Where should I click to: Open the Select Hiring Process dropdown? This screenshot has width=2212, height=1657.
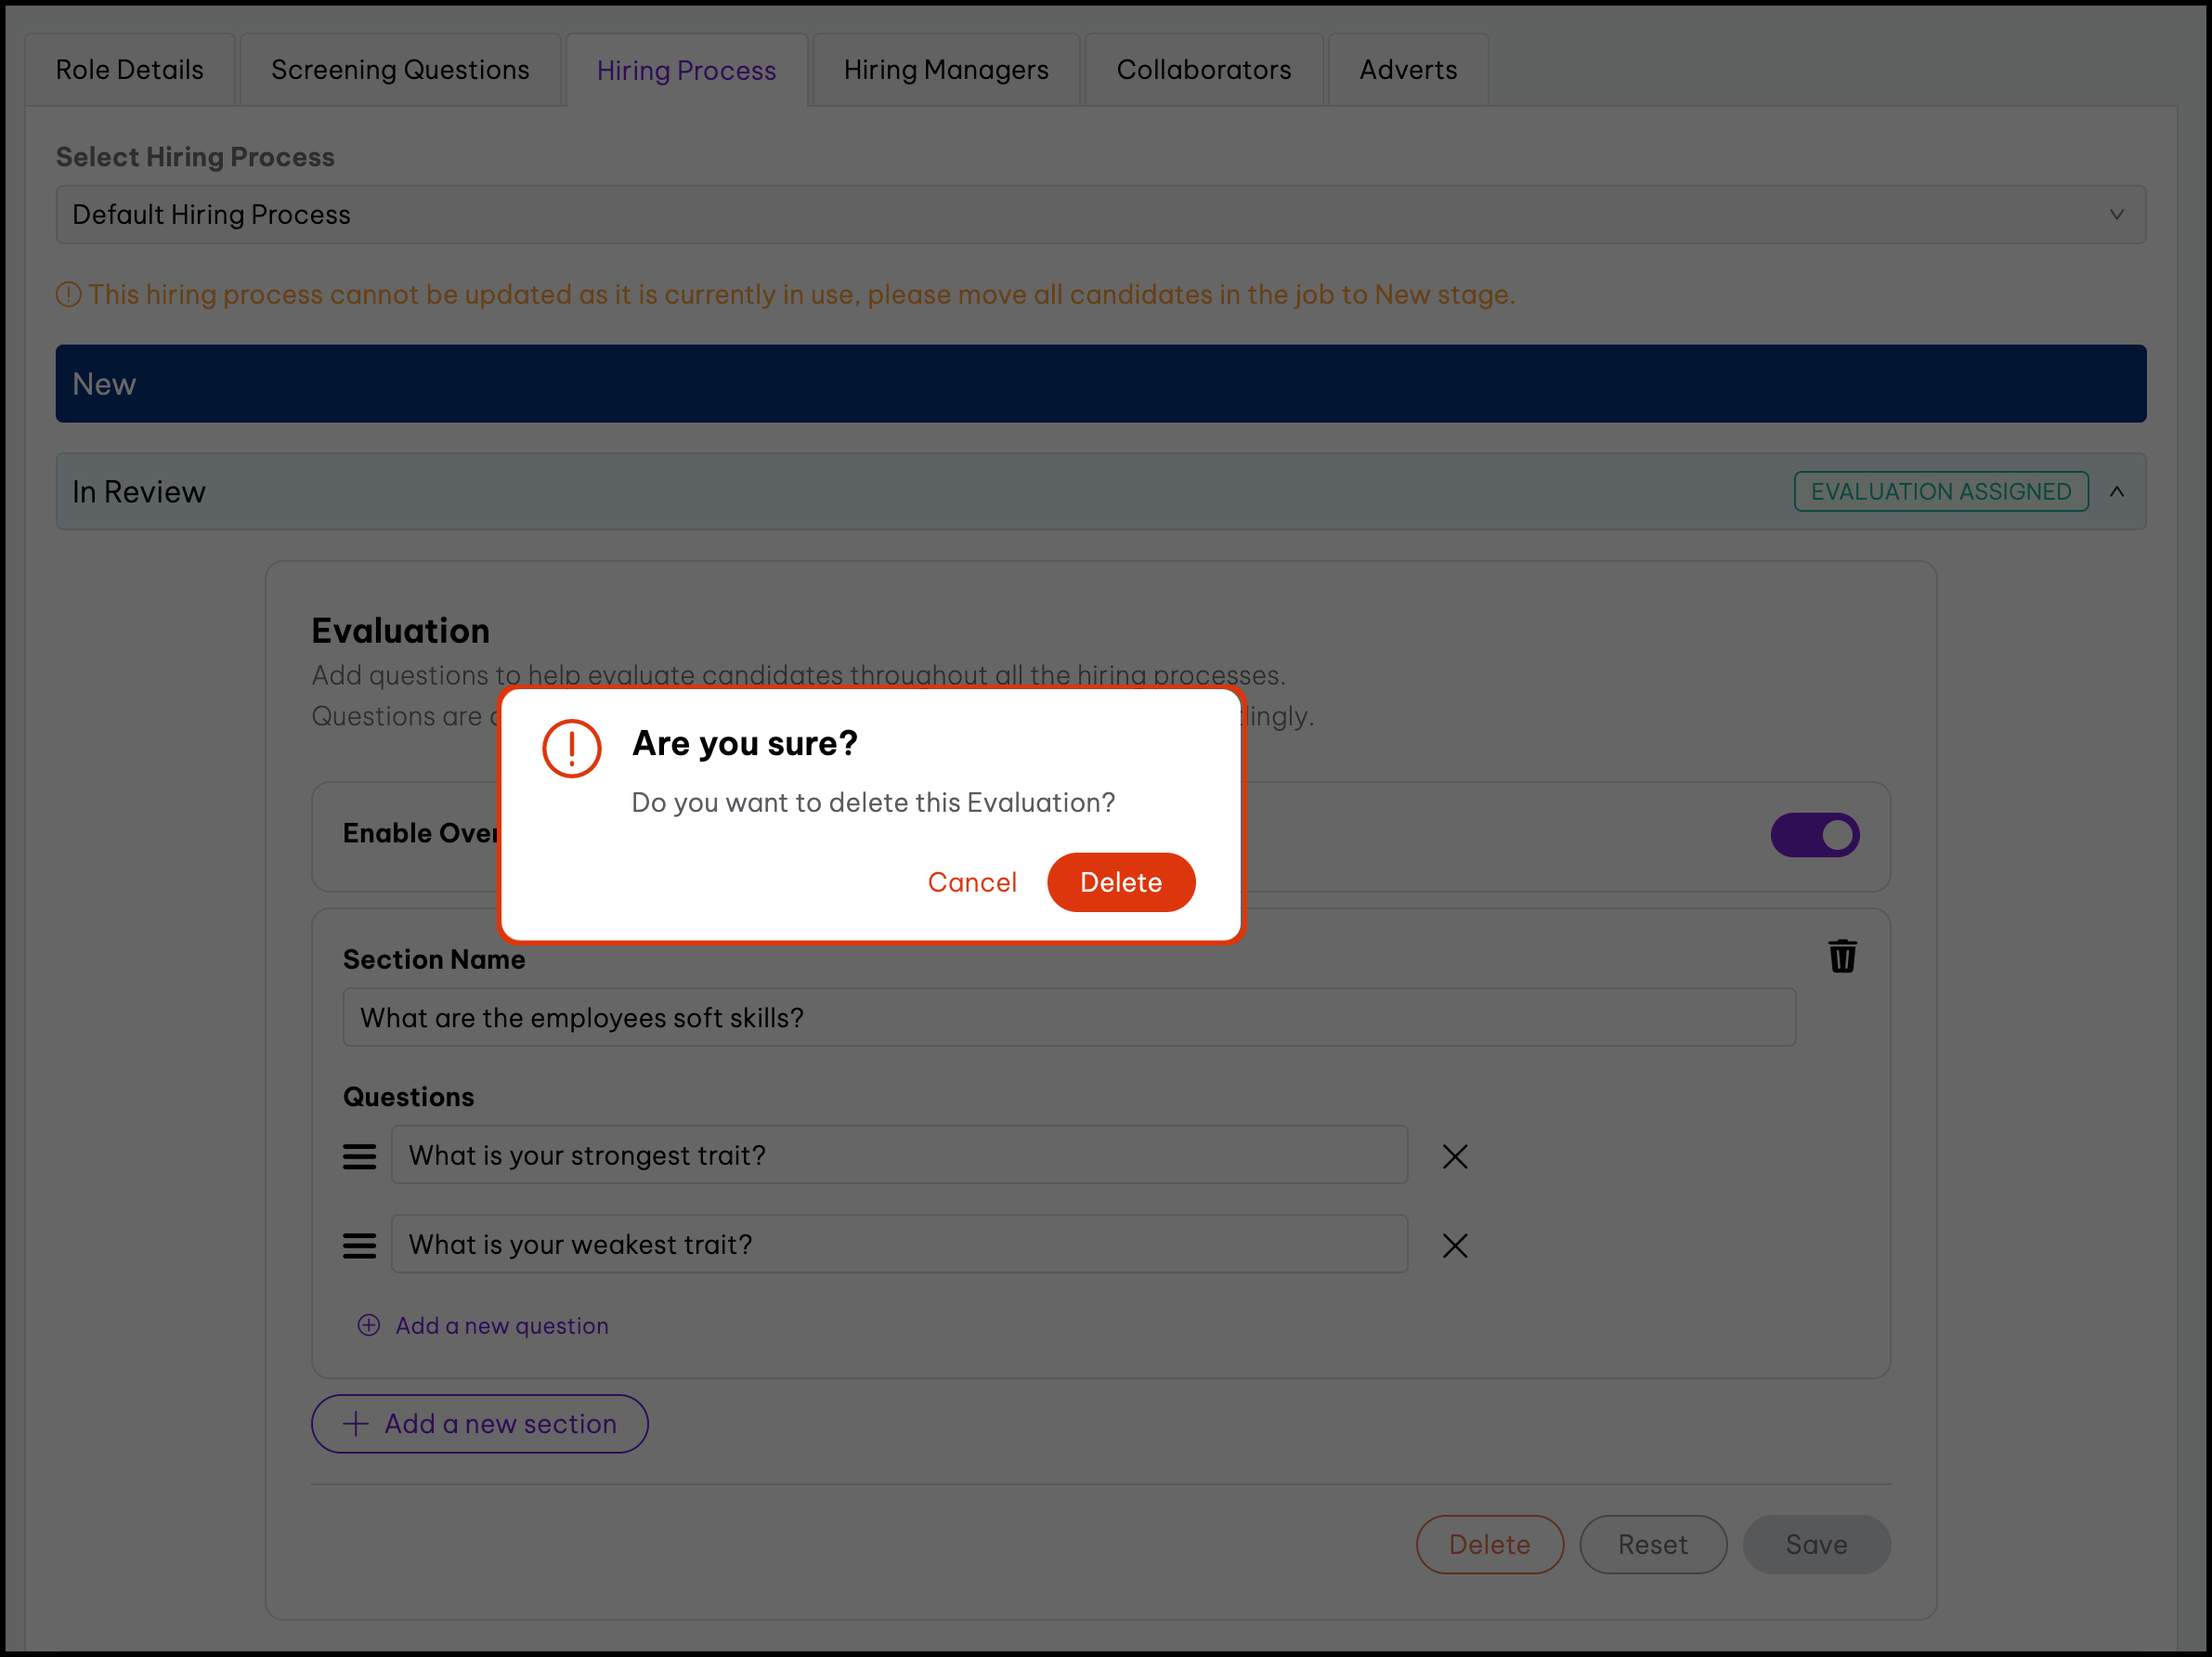[x=1100, y=215]
